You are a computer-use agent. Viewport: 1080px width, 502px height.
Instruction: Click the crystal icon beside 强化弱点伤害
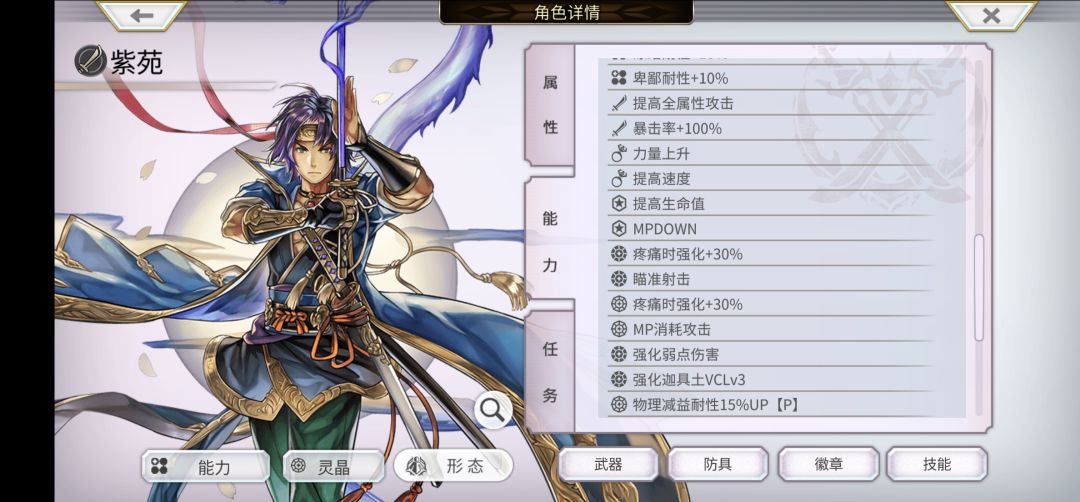click(619, 355)
